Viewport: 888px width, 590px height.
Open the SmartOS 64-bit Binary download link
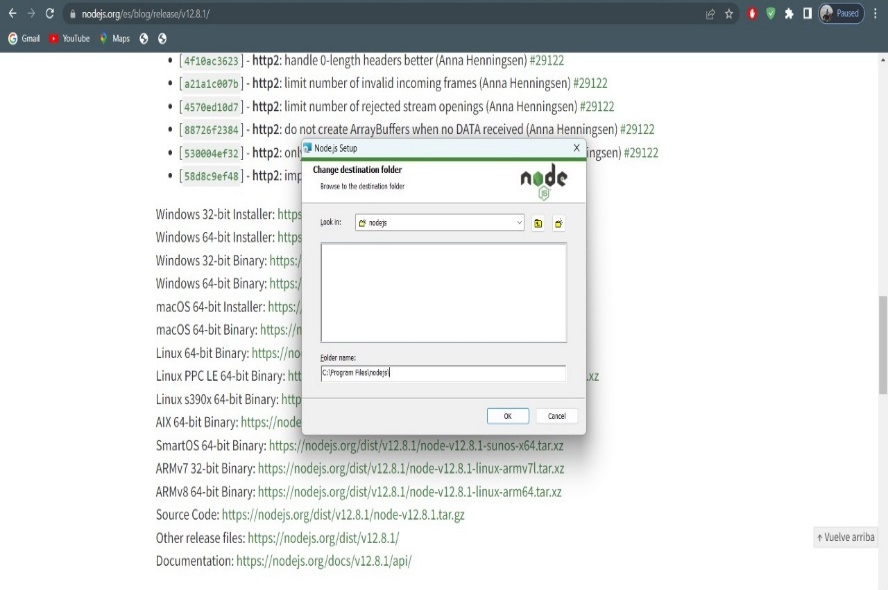(416, 446)
